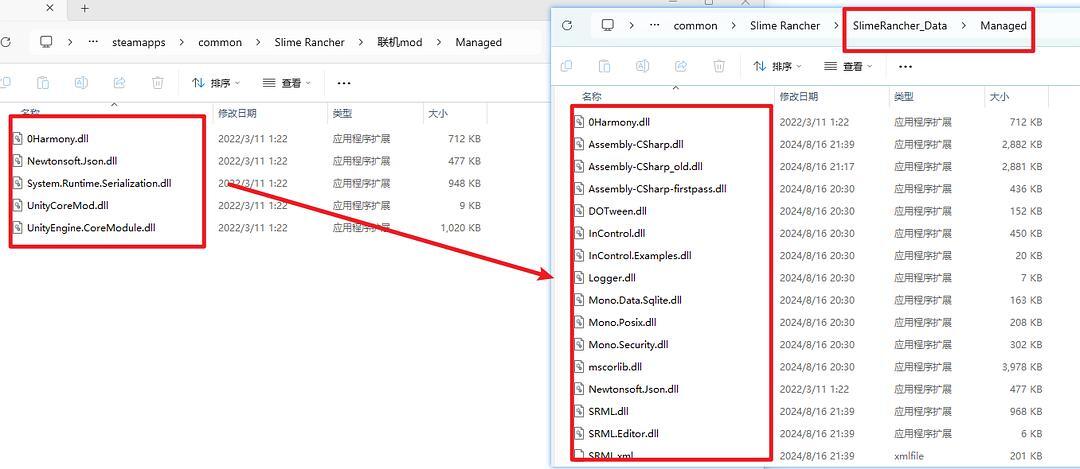Click Managed breadcrumb in left address bar
The image size is (1080, 469).
(479, 42)
